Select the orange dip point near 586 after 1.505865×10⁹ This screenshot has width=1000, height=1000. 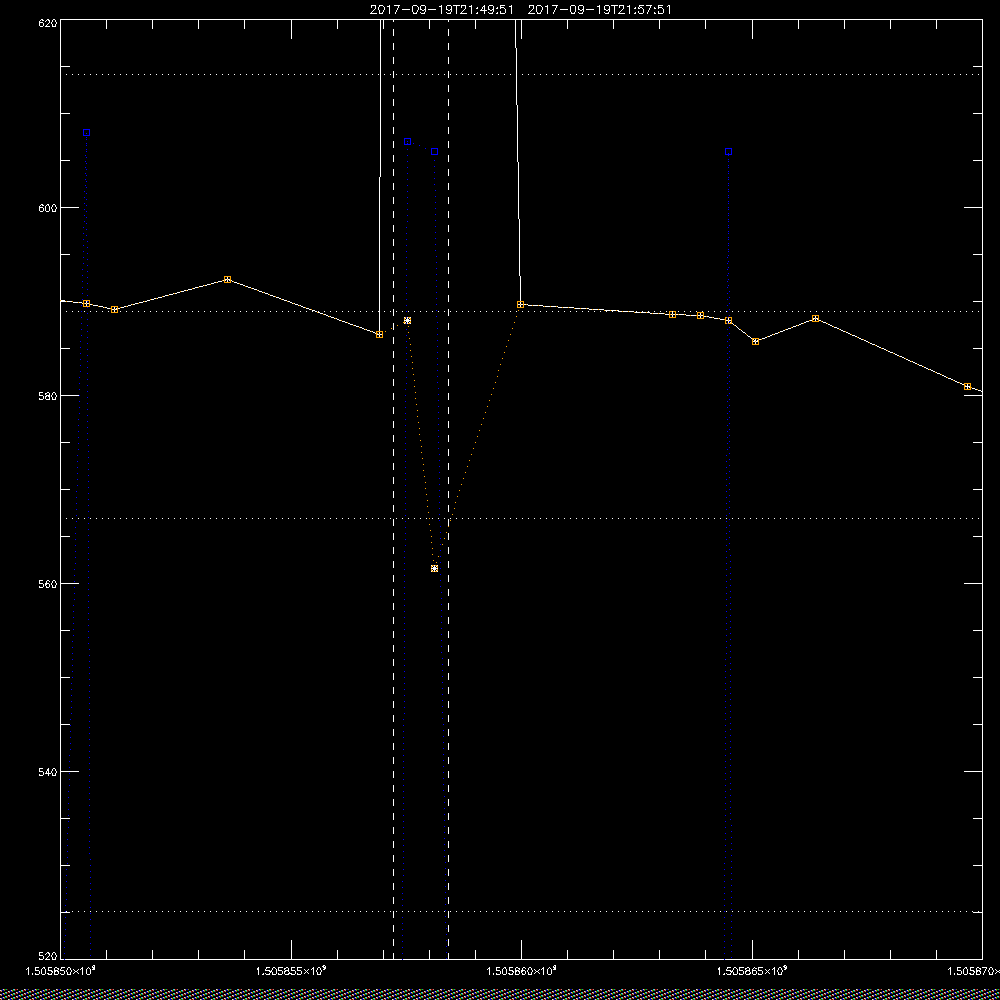tap(756, 342)
